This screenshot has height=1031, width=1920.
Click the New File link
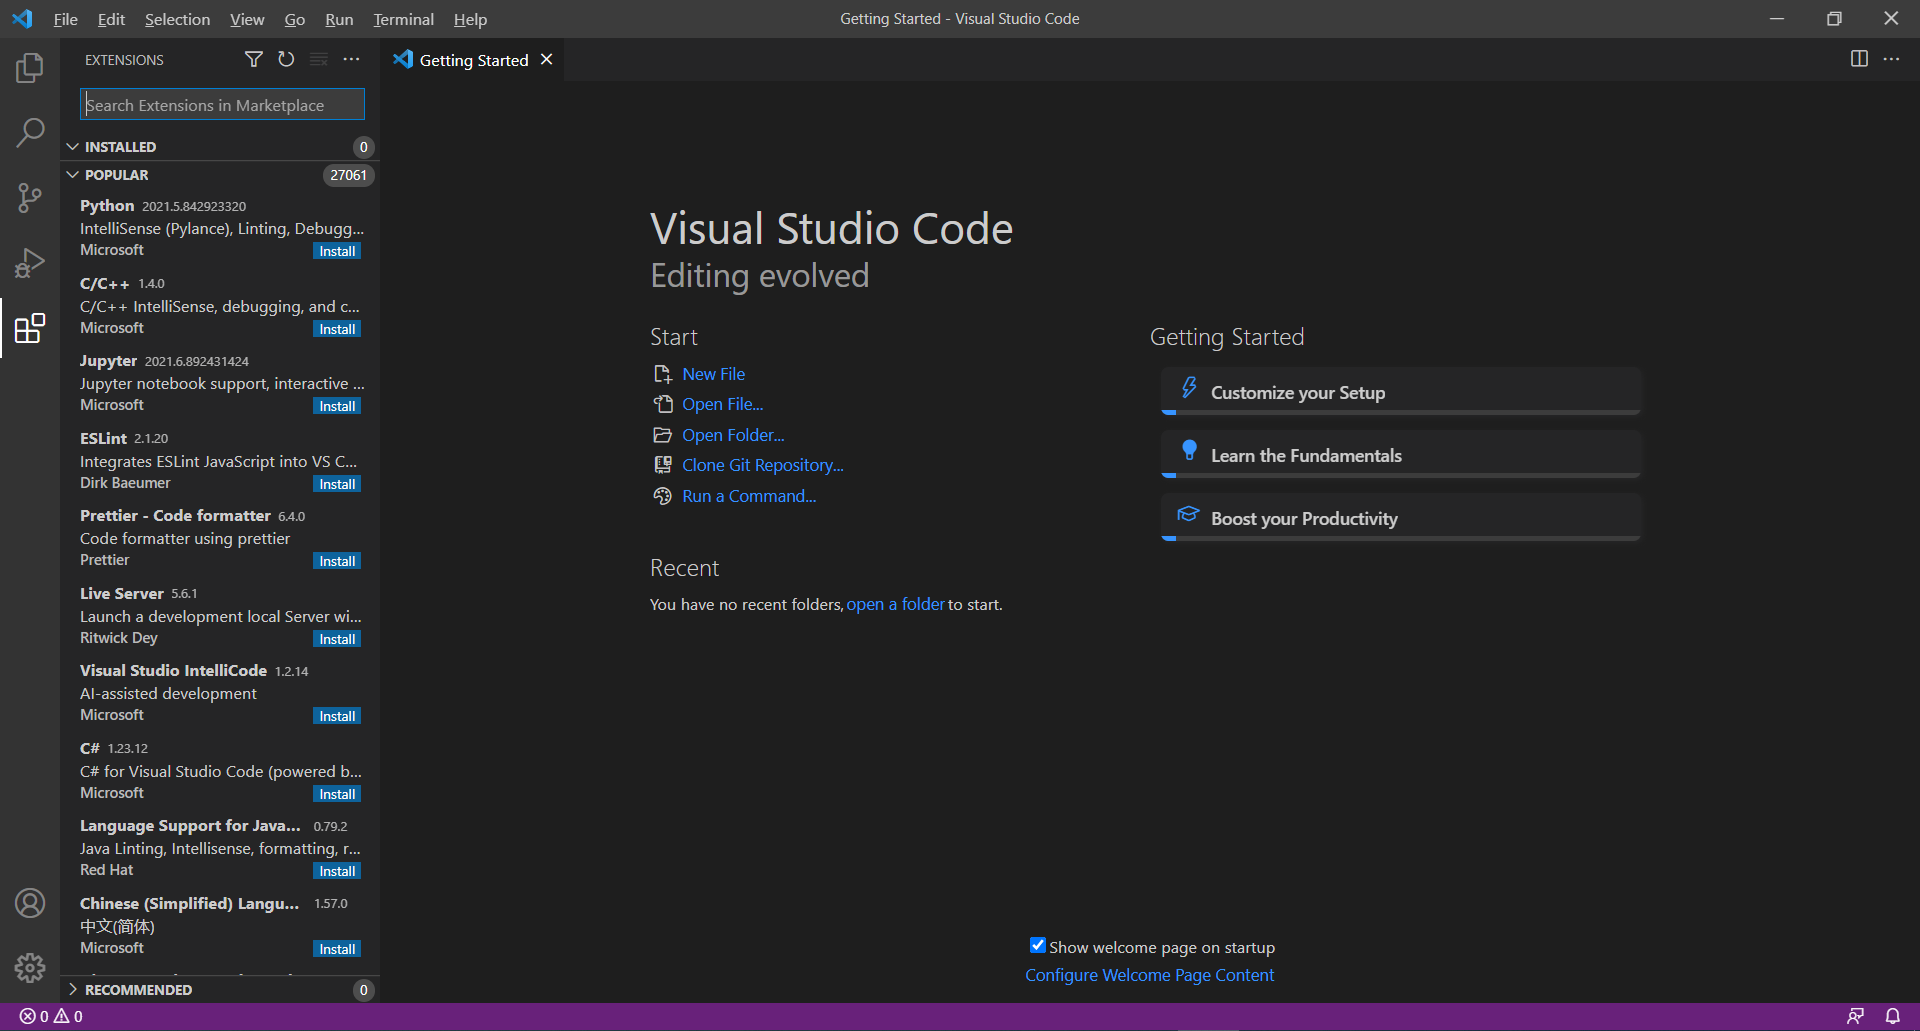coord(713,374)
